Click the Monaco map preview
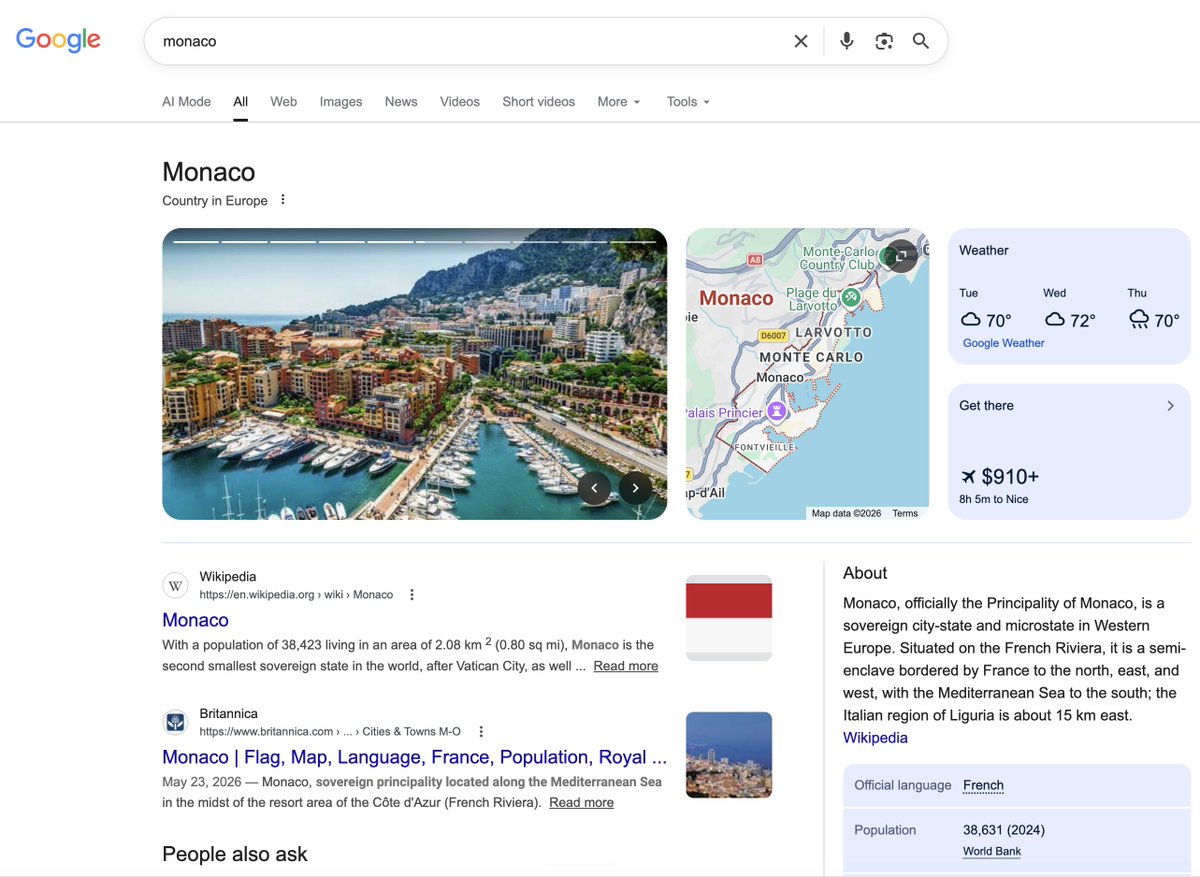Image resolution: width=1200 pixels, height=877 pixels. coord(808,374)
